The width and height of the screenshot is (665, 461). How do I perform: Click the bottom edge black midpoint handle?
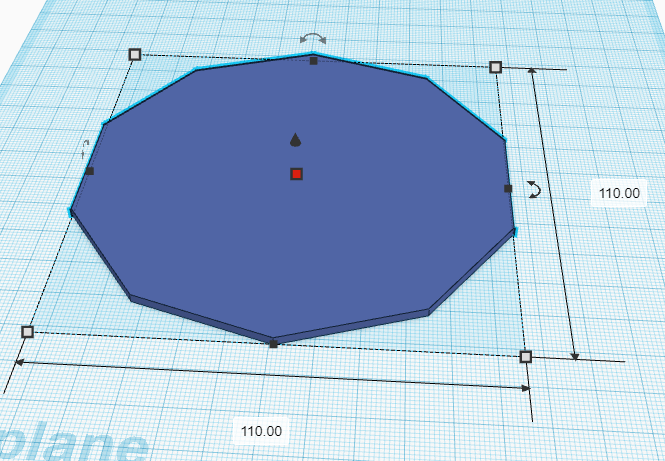pyautogui.click(x=274, y=344)
